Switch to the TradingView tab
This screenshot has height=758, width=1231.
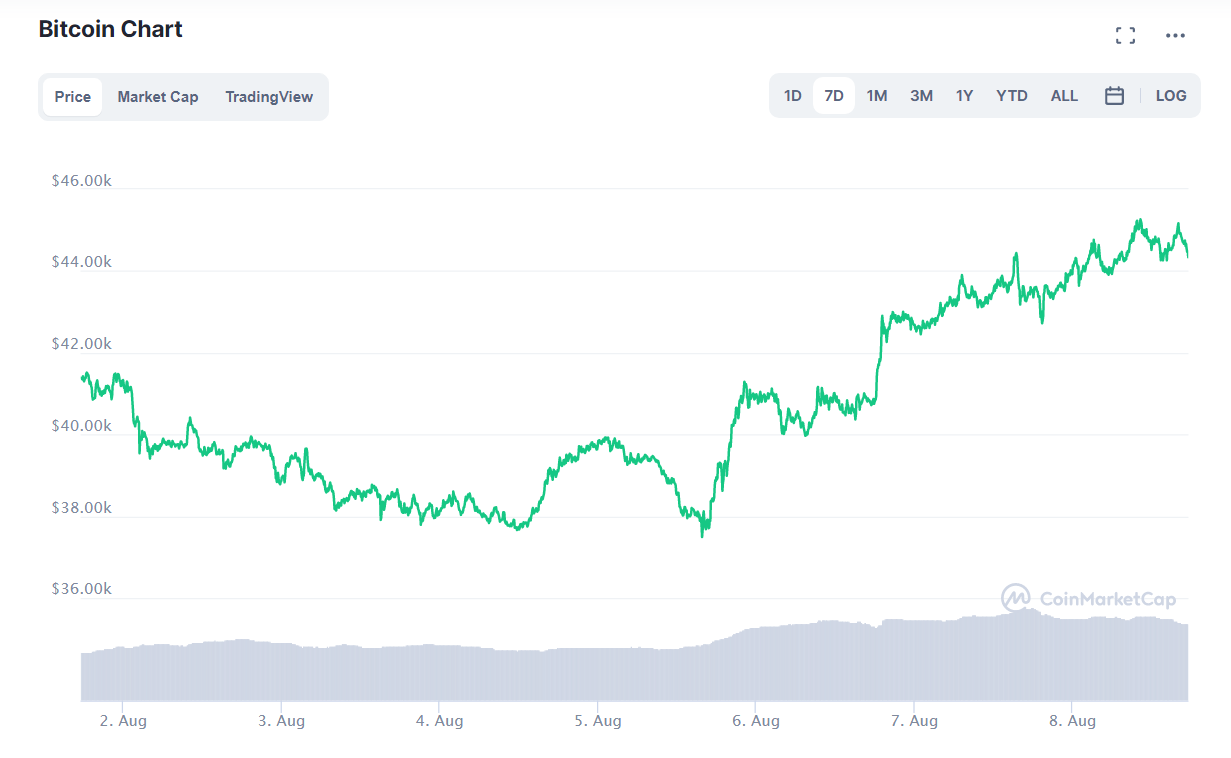pos(269,96)
